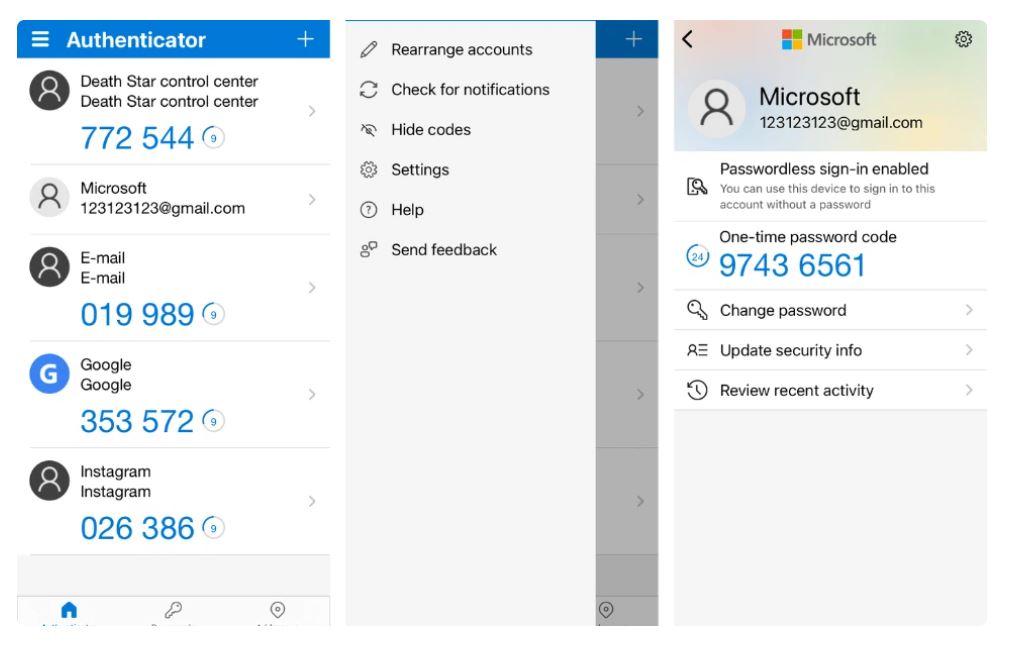Screen dimensions: 1011x646
Task: Open Change password
Action: pyautogui.click(x=830, y=310)
